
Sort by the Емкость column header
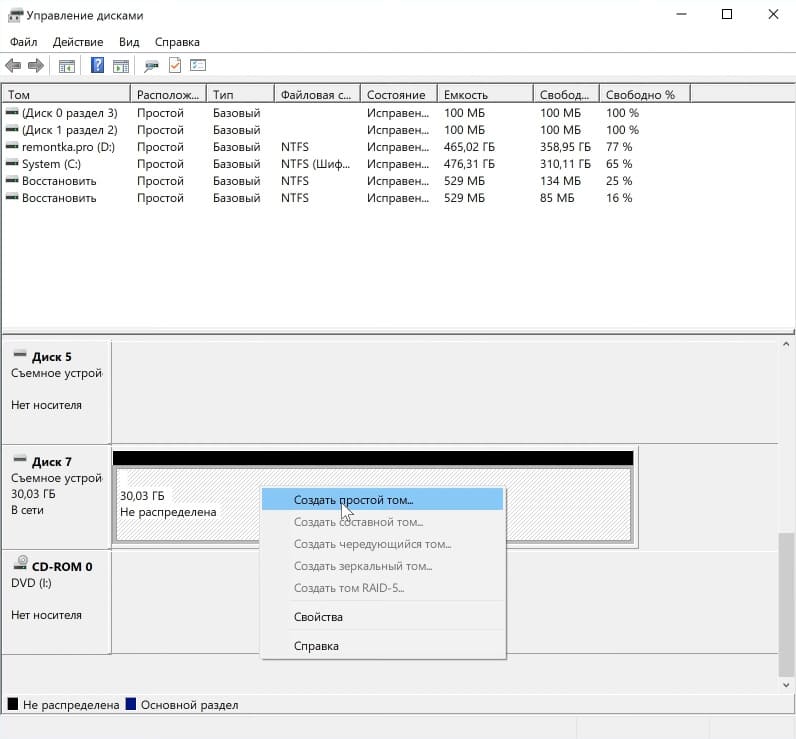tap(485, 94)
